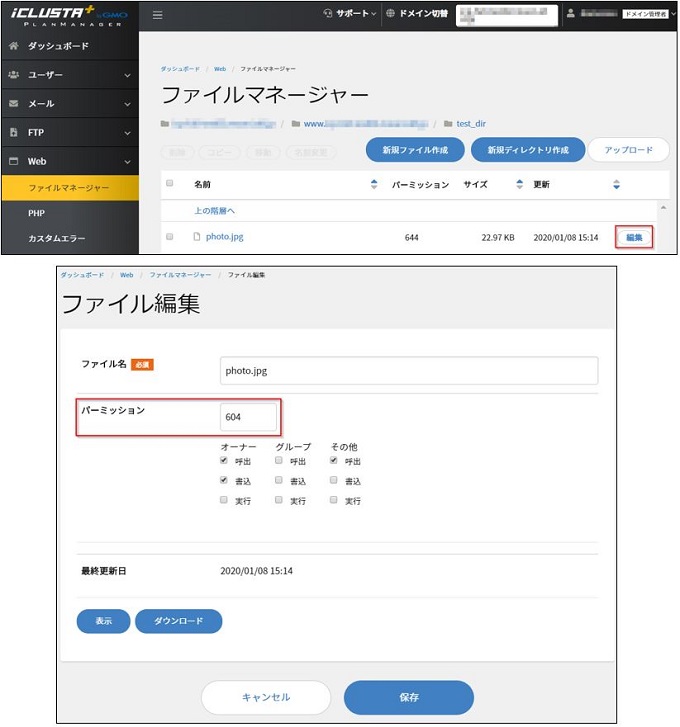The height and width of the screenshot is (727, 680).
Task: Check グループ 実行 permission
Action: click(279, 500)
